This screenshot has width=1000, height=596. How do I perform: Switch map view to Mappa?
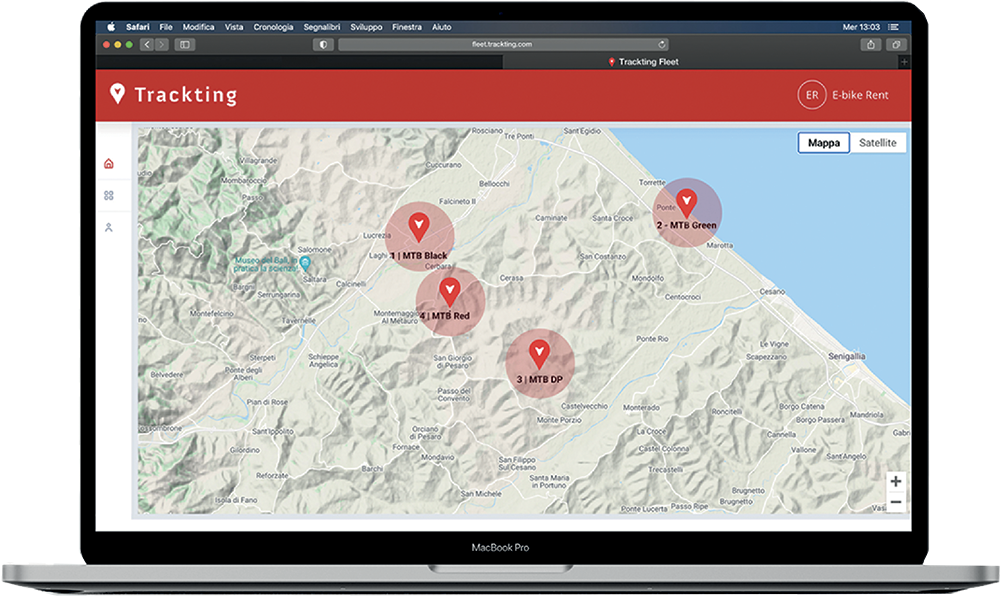tap(823, 143)
